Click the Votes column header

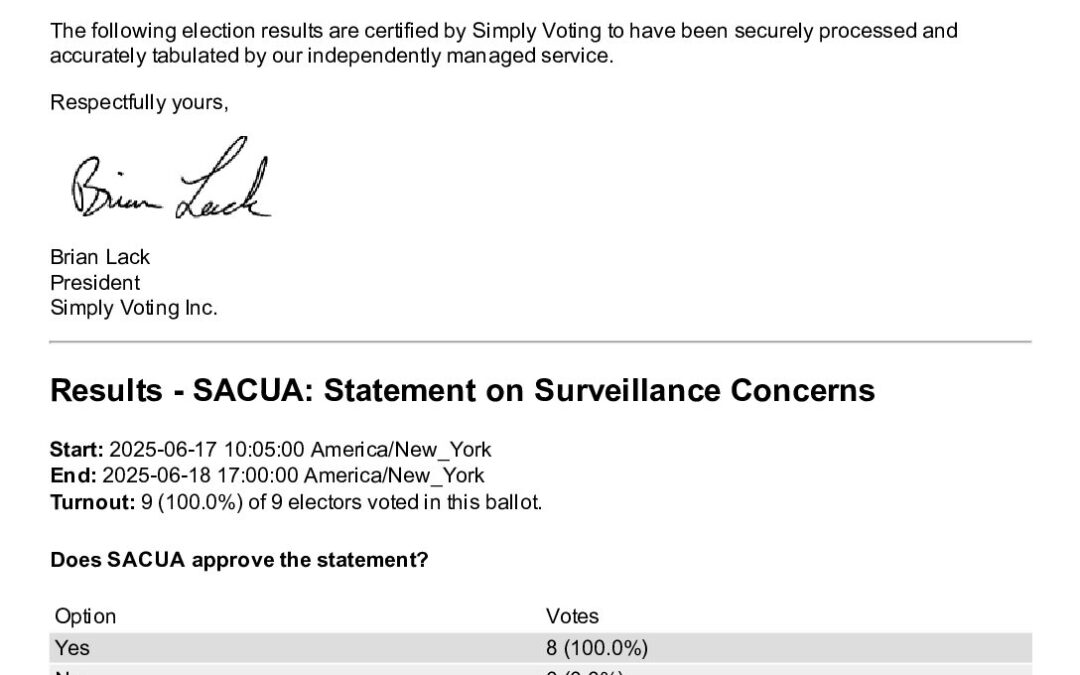(x=572, y=616)
